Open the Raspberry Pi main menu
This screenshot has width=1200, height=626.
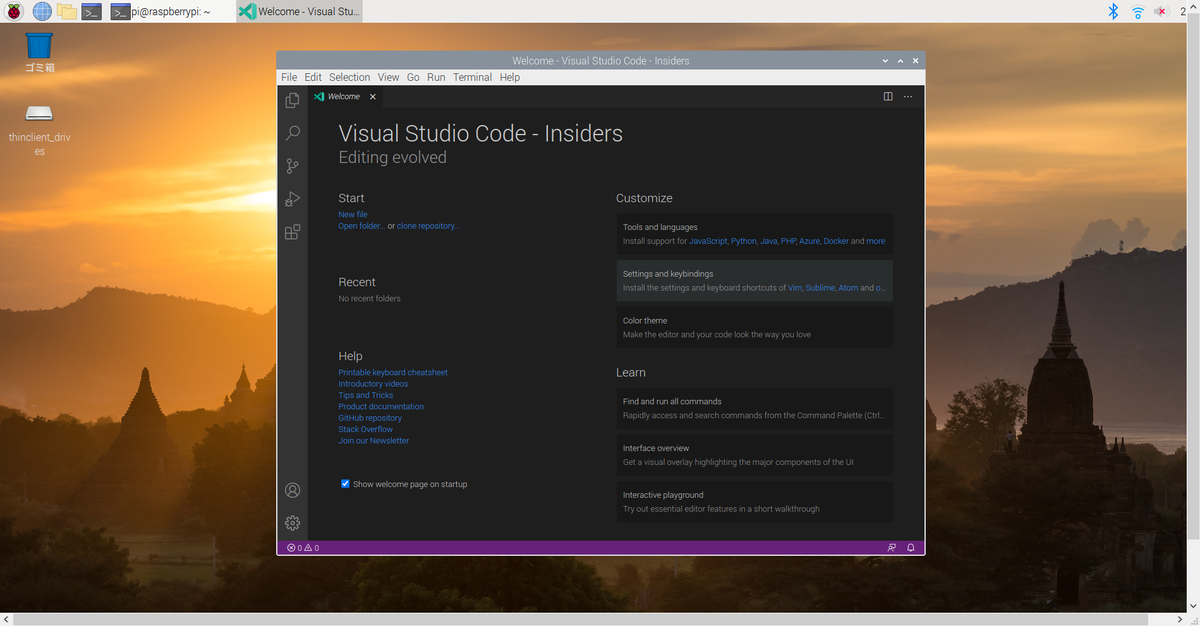click(16, 11)
